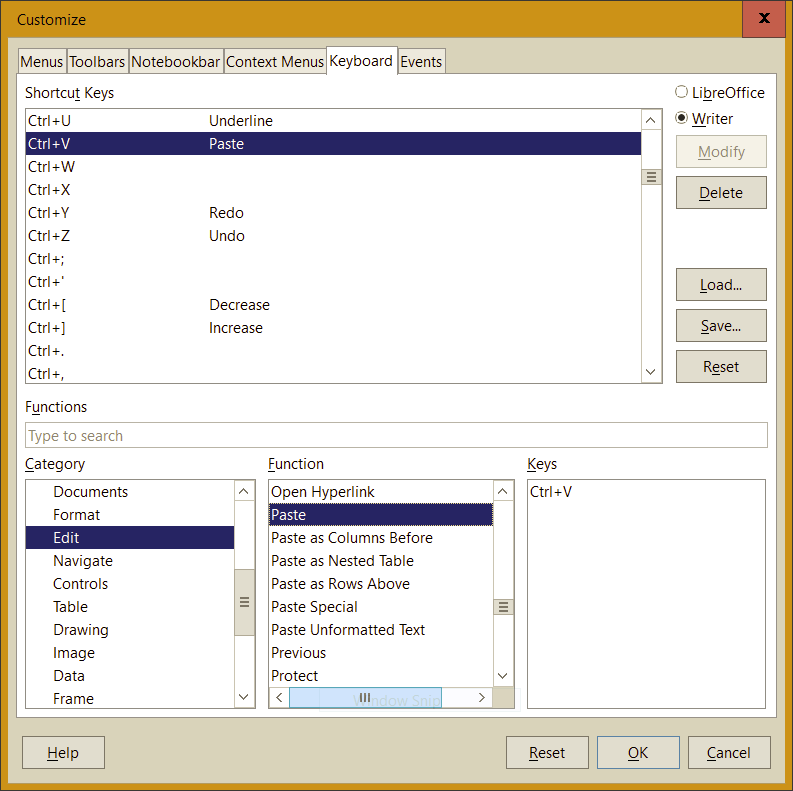
Task: Click the Delete shortcut button
Action: pos(721,193)
